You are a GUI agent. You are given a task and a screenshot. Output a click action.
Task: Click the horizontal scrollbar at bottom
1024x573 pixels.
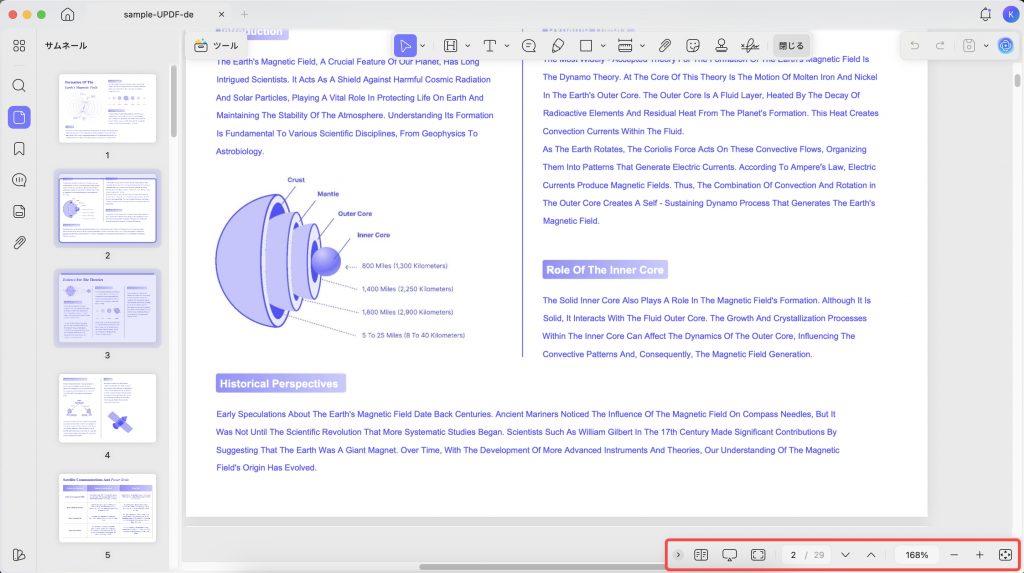point(542,567)
